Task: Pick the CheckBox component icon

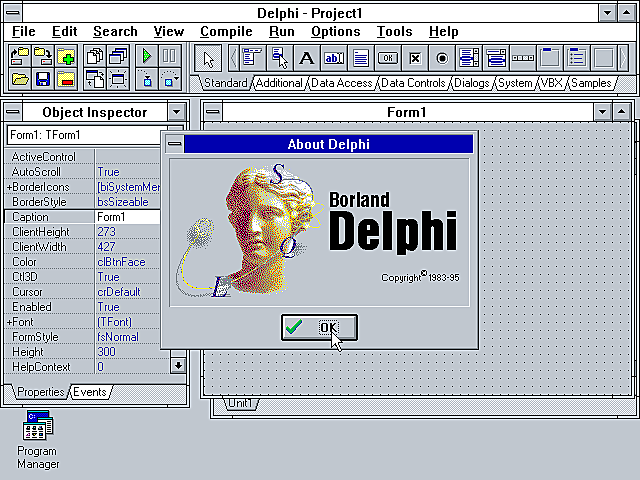Action: pyautogui.click(x=415, y=58)
